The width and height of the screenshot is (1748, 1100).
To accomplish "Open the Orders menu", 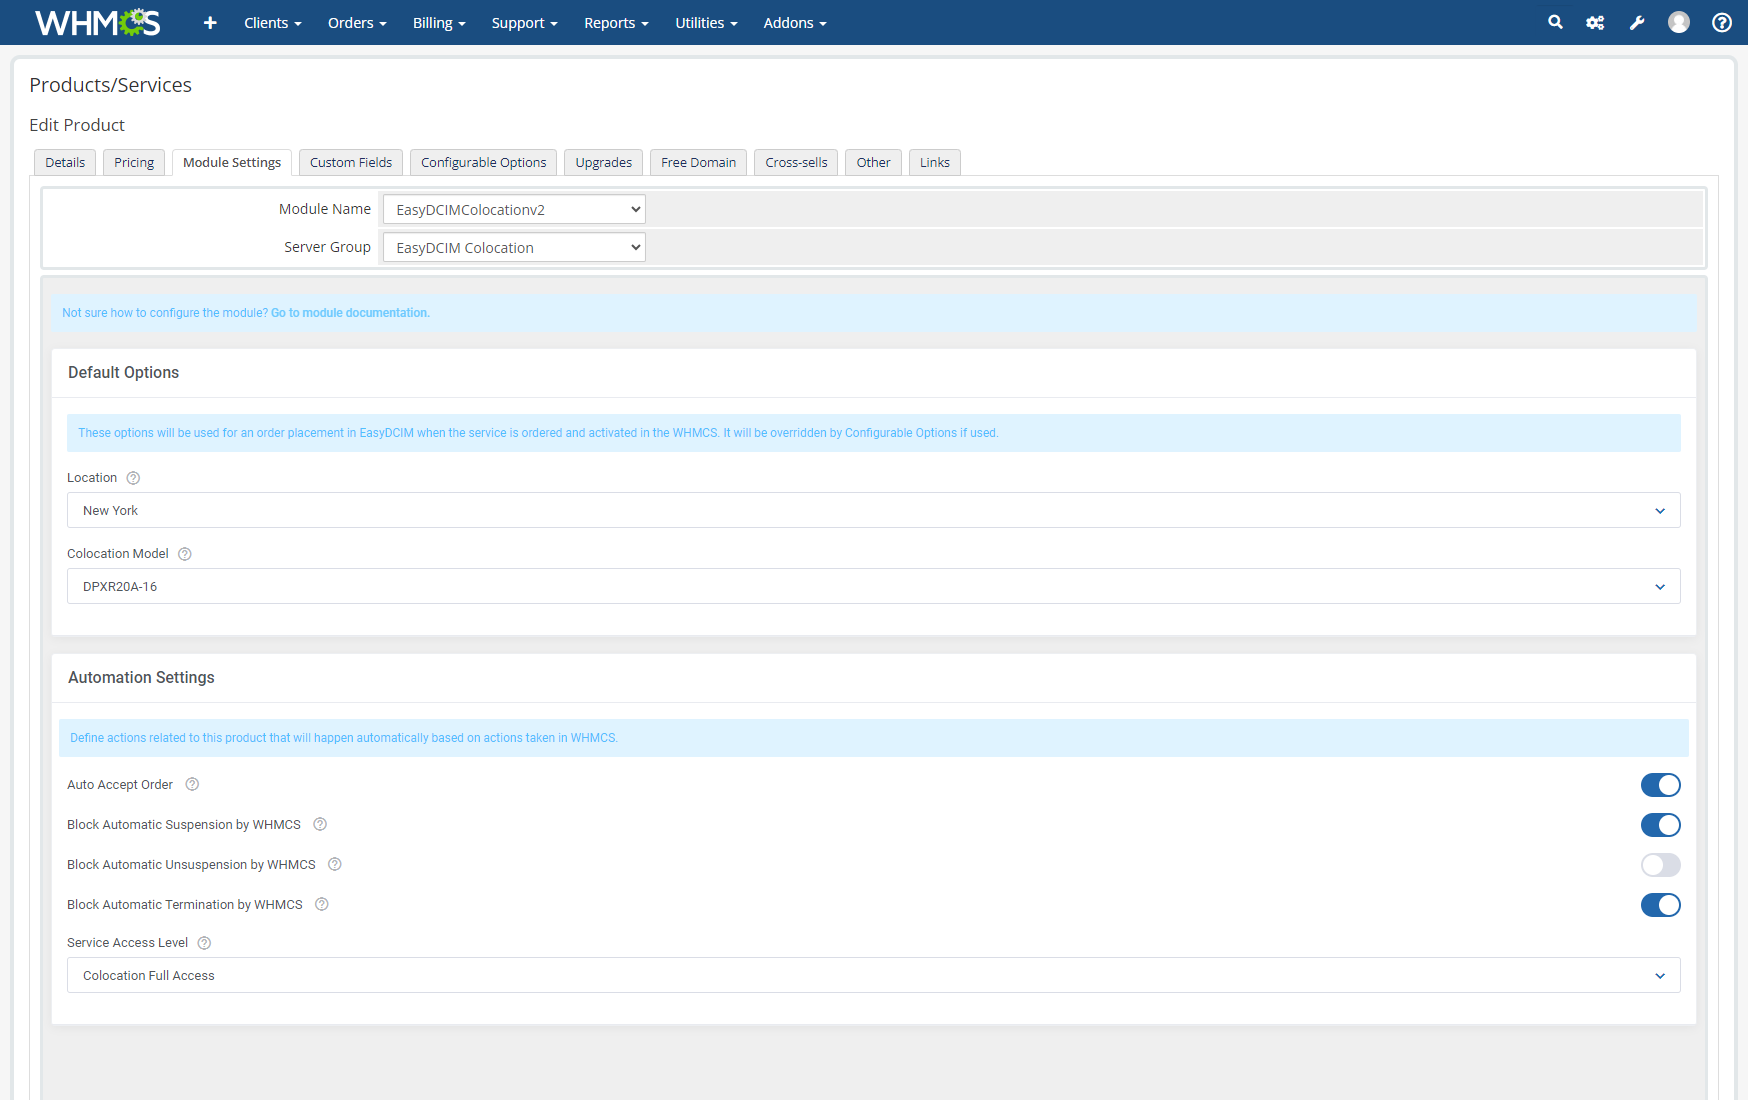I will (357, 23).
